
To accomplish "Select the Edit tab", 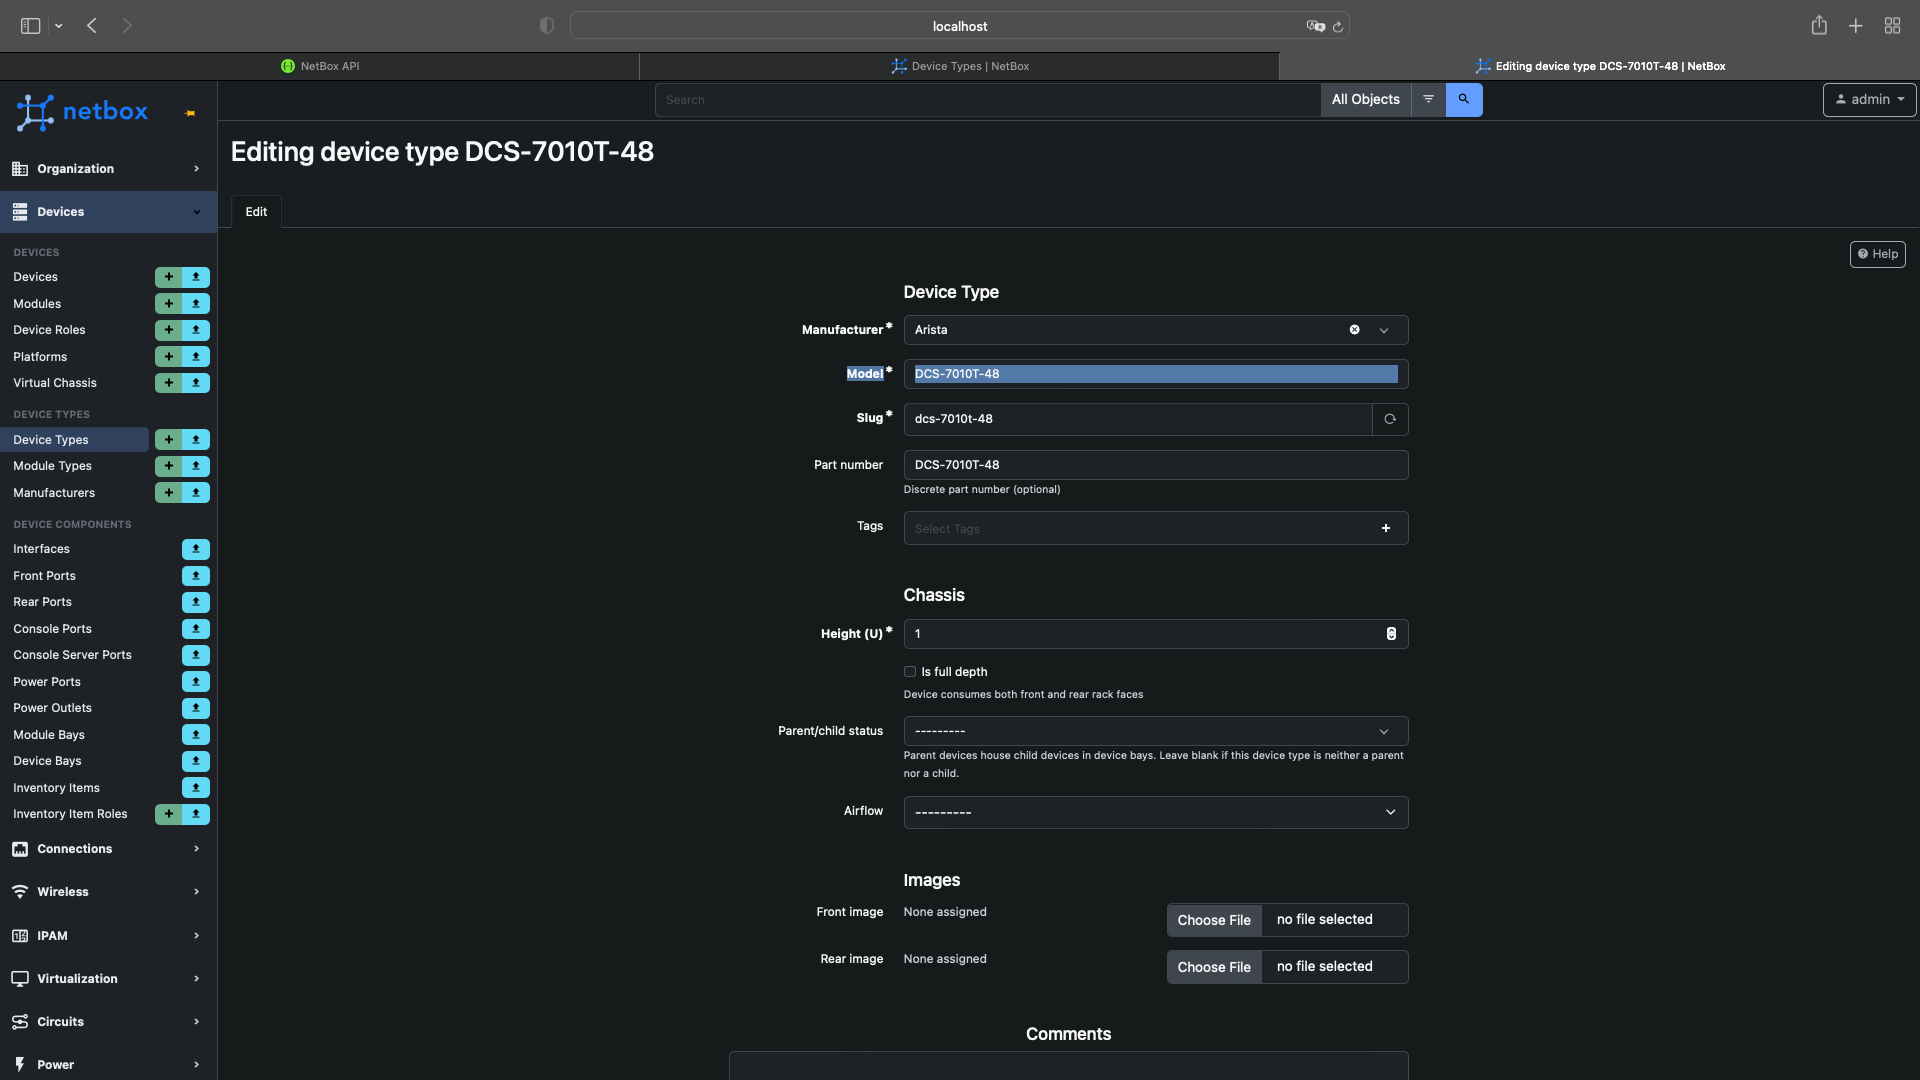I will coord(255,211).
